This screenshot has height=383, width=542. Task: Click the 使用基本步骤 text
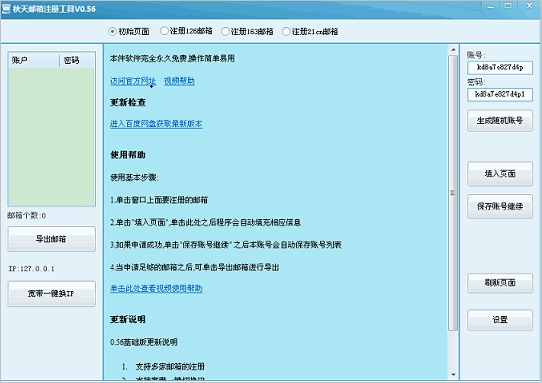134,177
